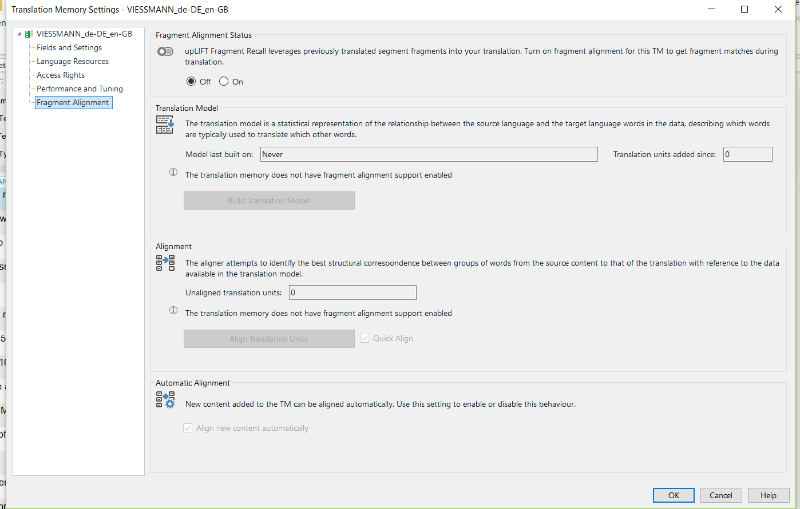Select the On radio button
The width and height of the screenshot is (800, 509).
click(x=223, y=81)
